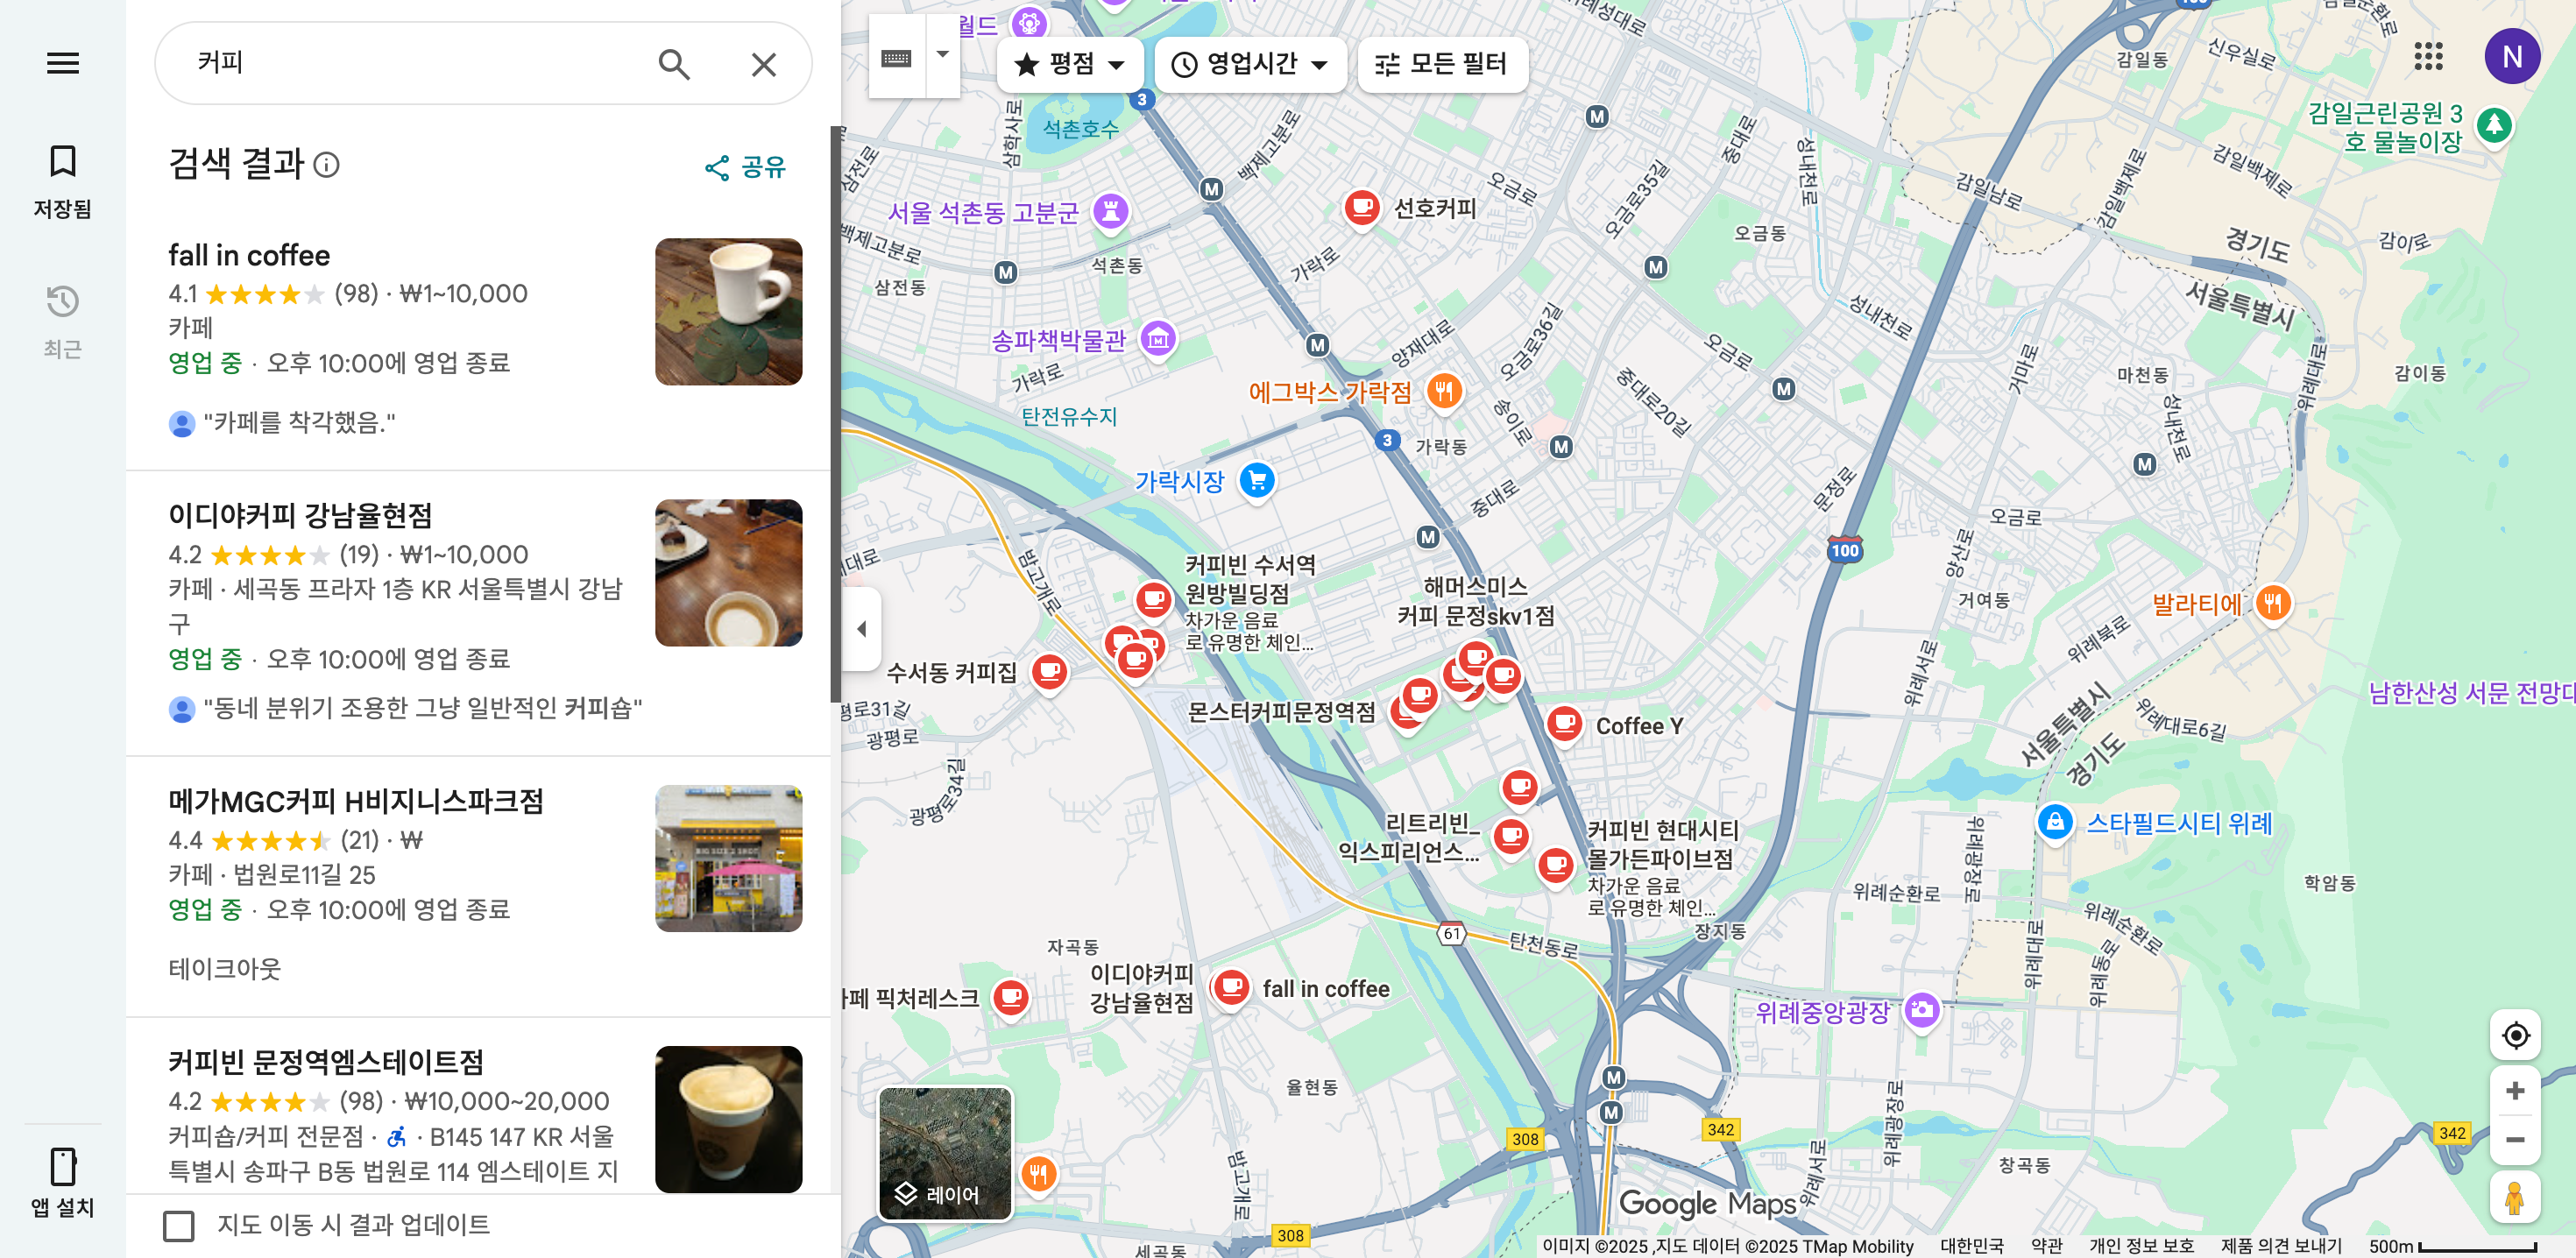Expand the input tools dropdown arrow
This screenshot has width=2576, height=1258.
click(942, 57)
